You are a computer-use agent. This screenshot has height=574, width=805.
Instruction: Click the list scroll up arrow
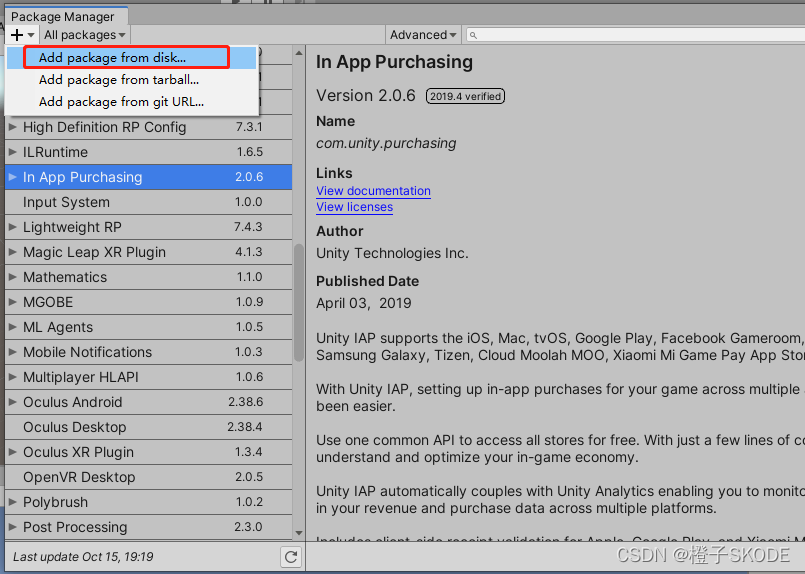299,53
